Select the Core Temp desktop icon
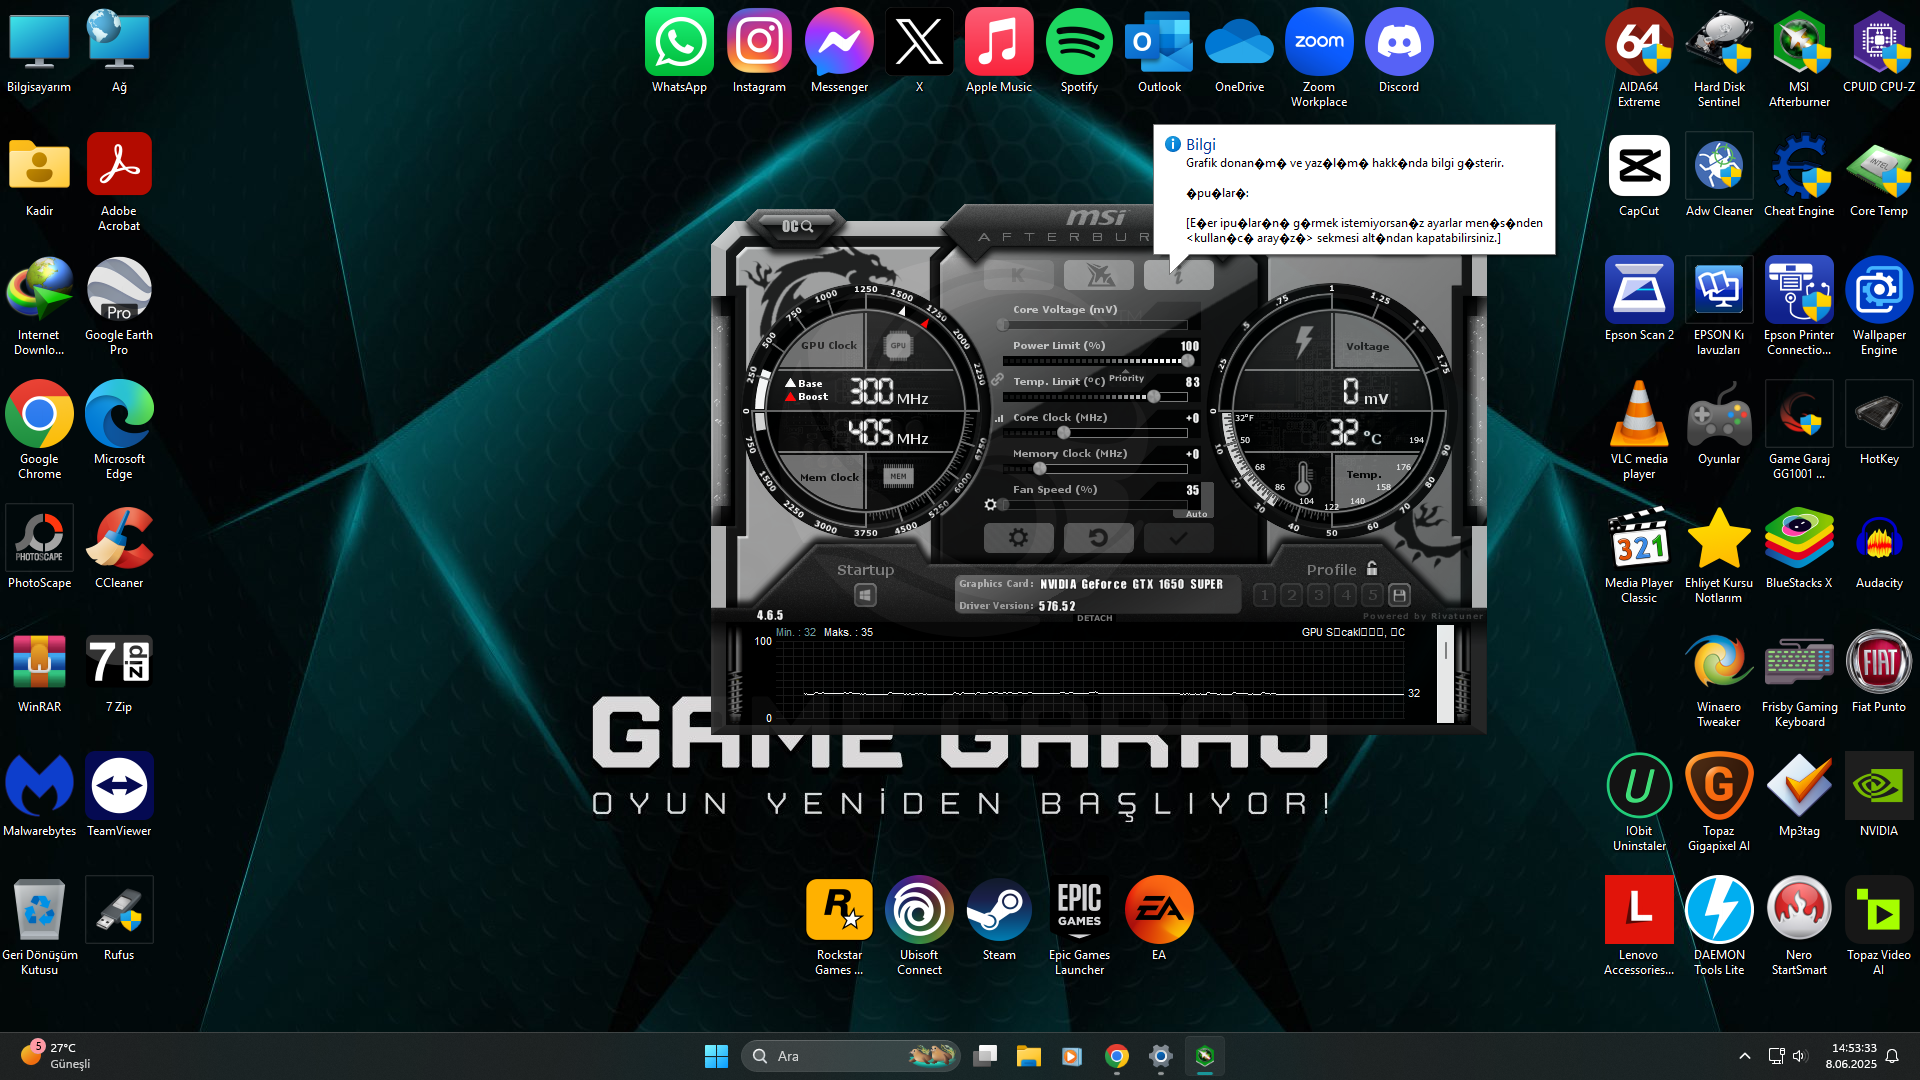The height and width of the screenshot is (1080, 1920). [1879, 175]
